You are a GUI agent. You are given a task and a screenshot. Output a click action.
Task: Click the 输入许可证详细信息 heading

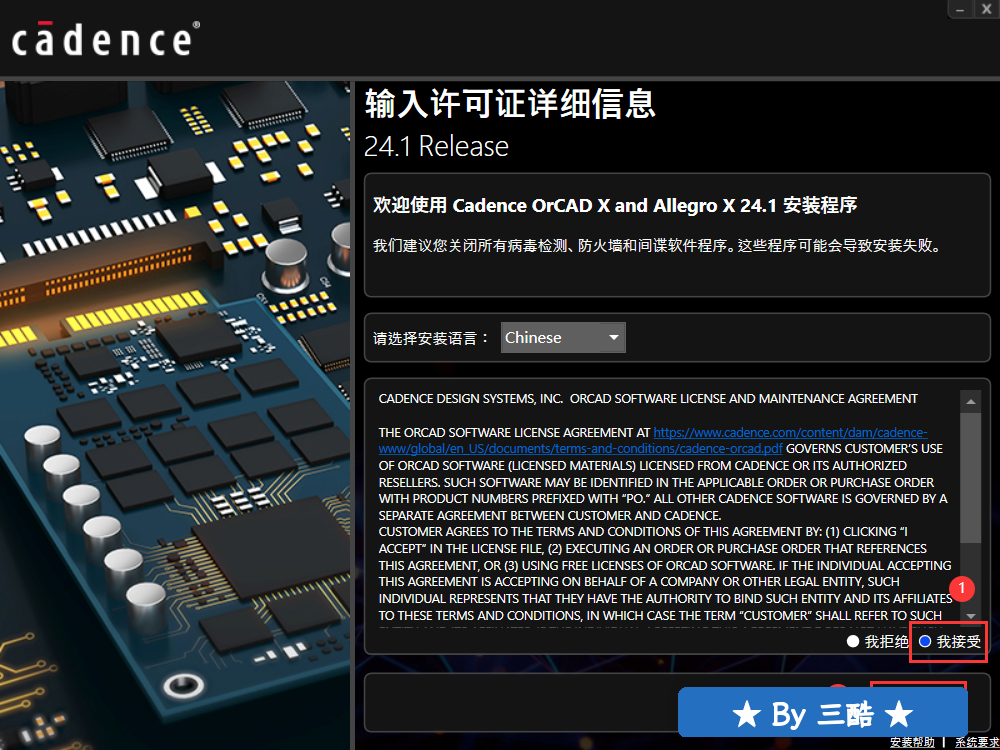click(x=510, y=103)
